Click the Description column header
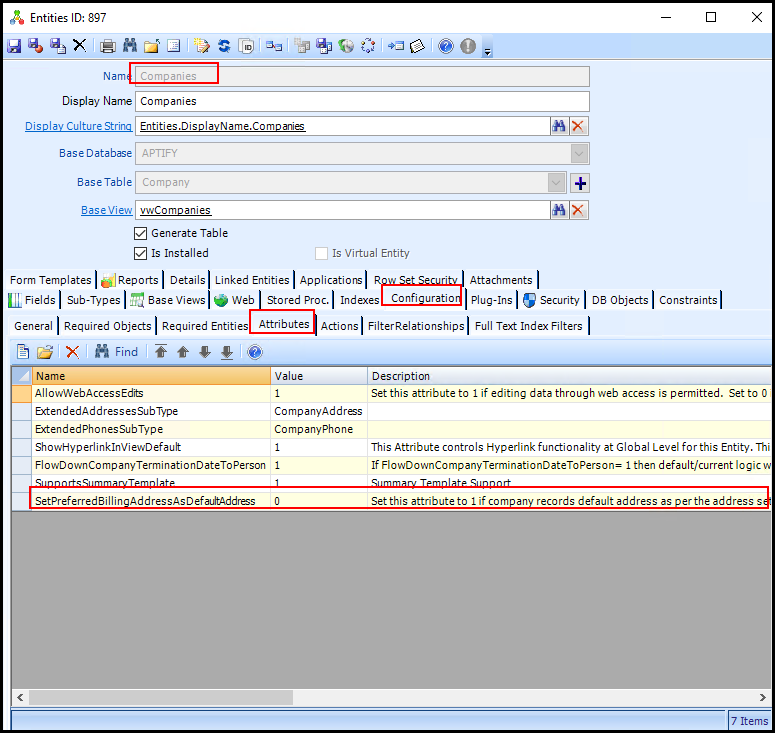Screen dimensions: 775x733 tap(569, 376)
